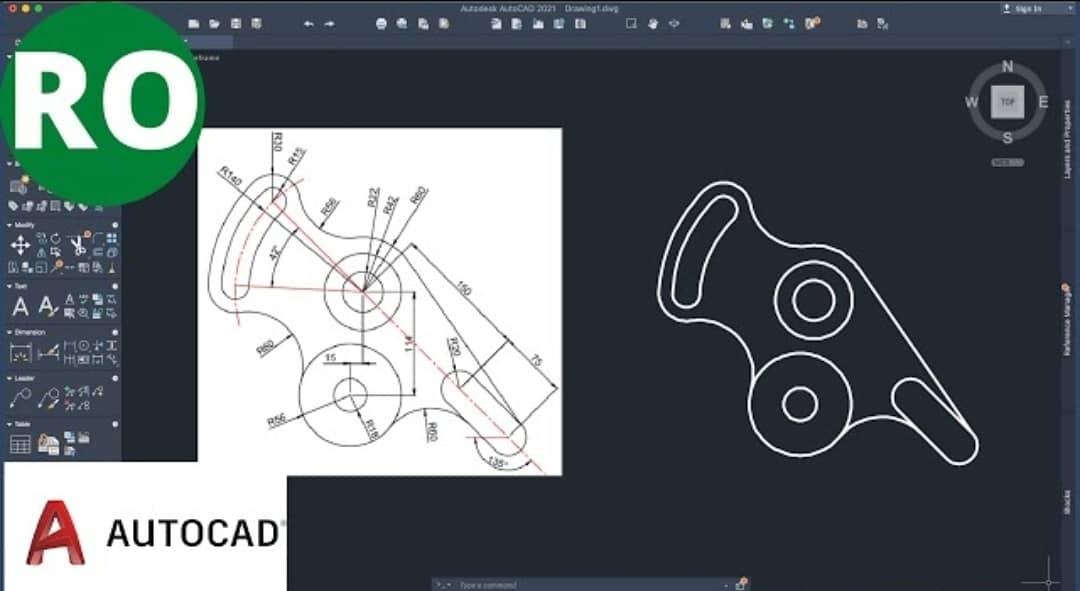The height and width of the screenshot is (591, 1080).
Task: Select the Move tool in the Modify panel
Action: [19, 245]
